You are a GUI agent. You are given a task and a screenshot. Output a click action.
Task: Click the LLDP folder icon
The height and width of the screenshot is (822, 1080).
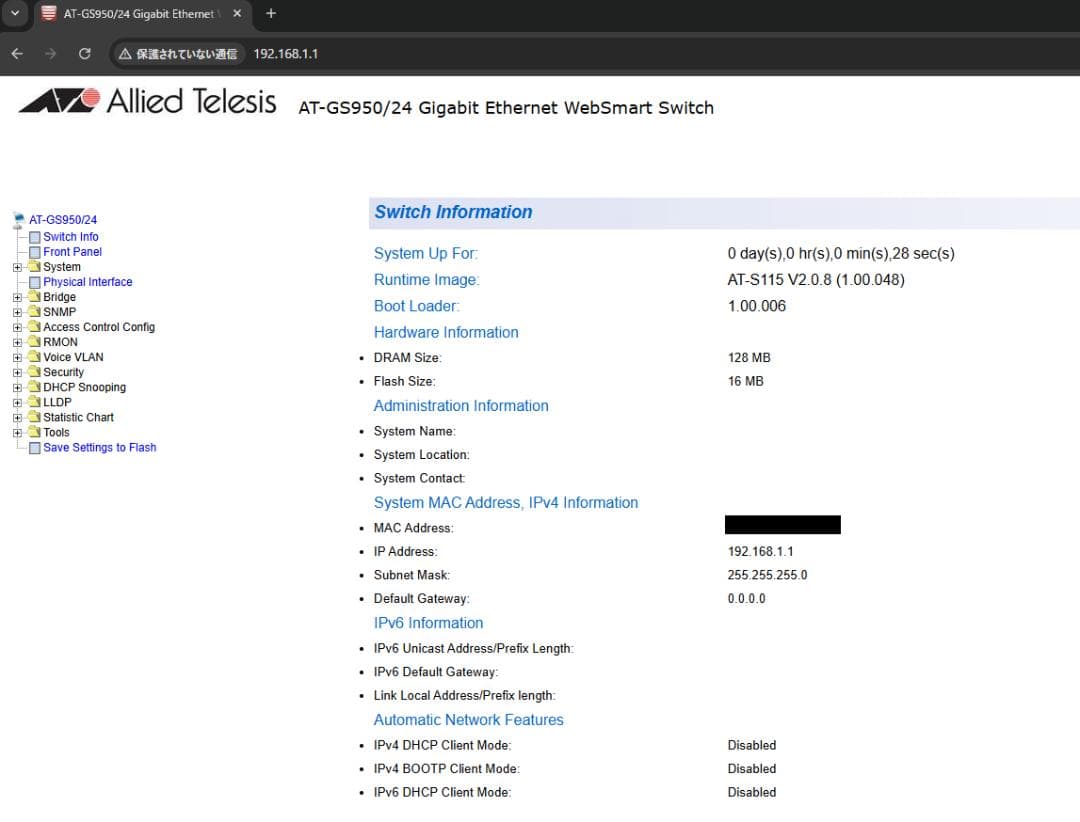point(34,402)
